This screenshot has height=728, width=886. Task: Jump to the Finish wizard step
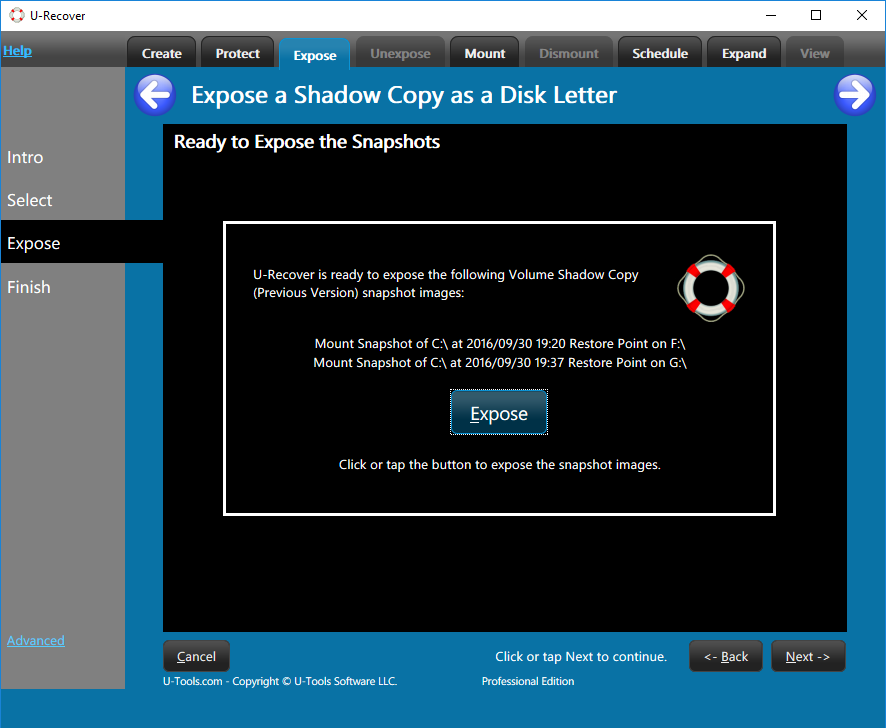coord(29,287)
